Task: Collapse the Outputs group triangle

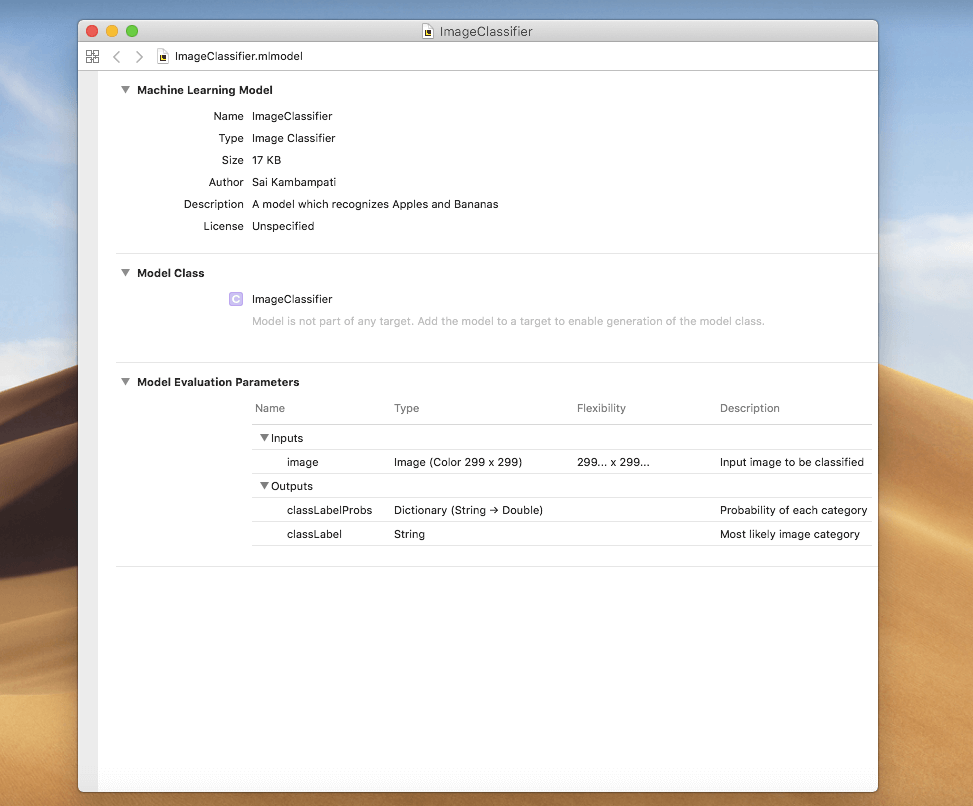Action: coord(264,486)
